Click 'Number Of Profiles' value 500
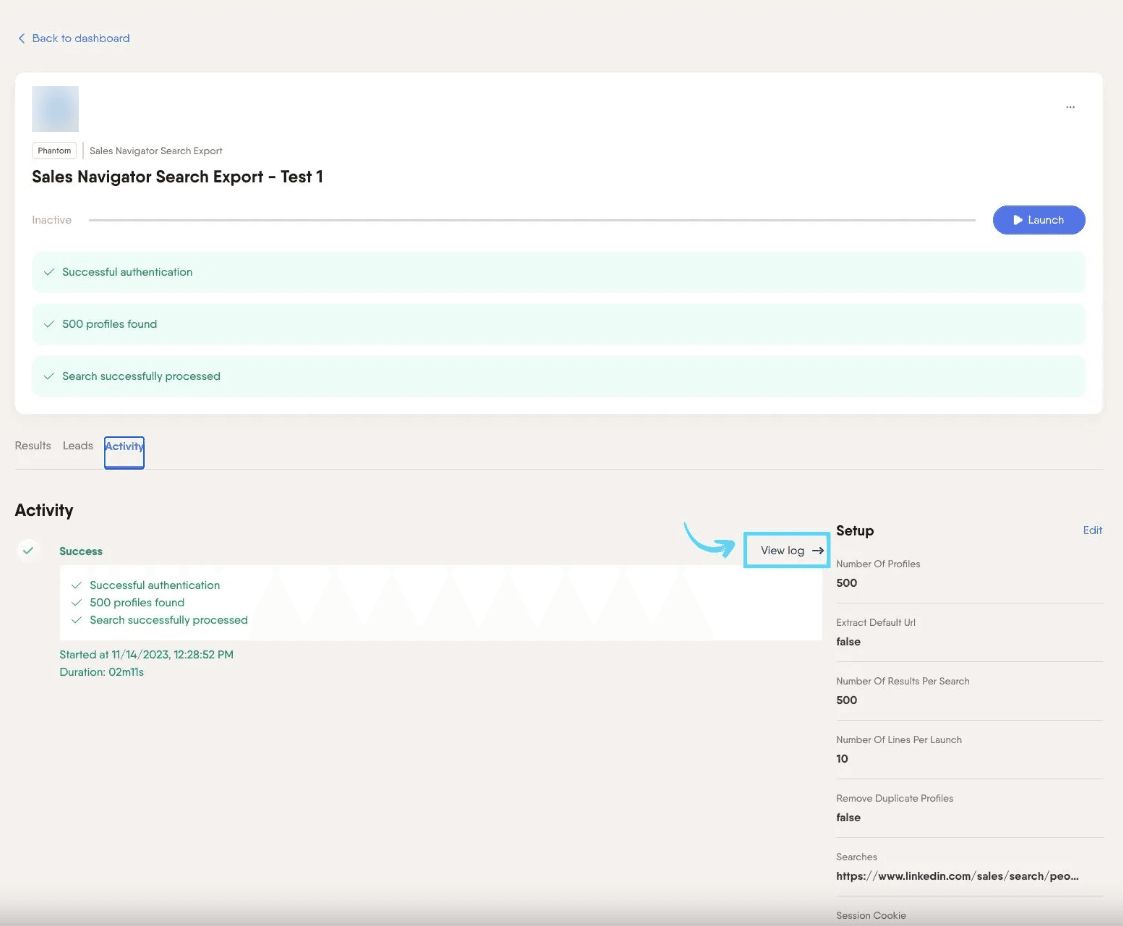Image resolution: width=1123 pixels, height=926 pixels. point(847,583)
